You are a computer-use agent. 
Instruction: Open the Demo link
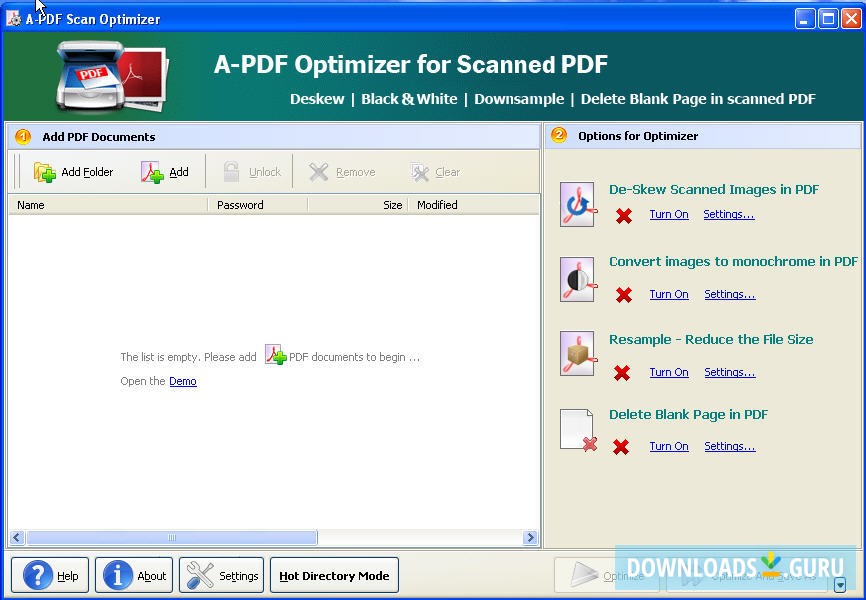tap(183, 381)
